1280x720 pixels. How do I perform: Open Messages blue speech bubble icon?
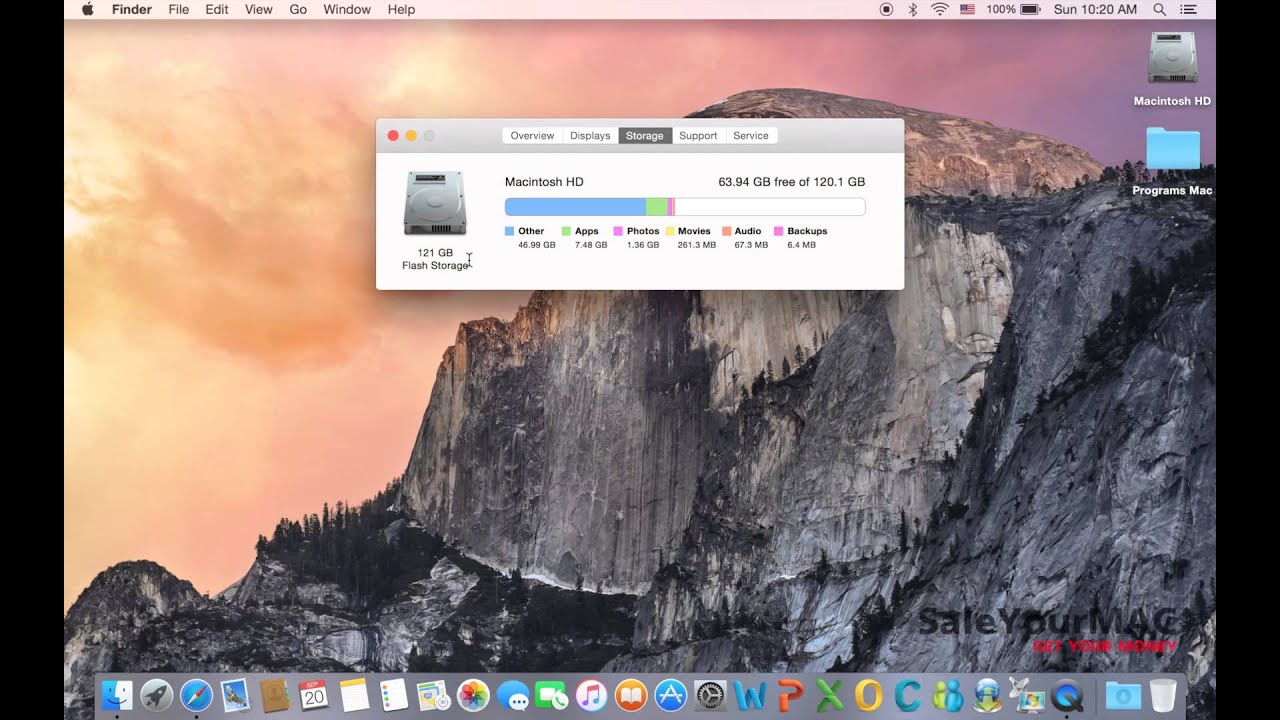pos(512,695)
